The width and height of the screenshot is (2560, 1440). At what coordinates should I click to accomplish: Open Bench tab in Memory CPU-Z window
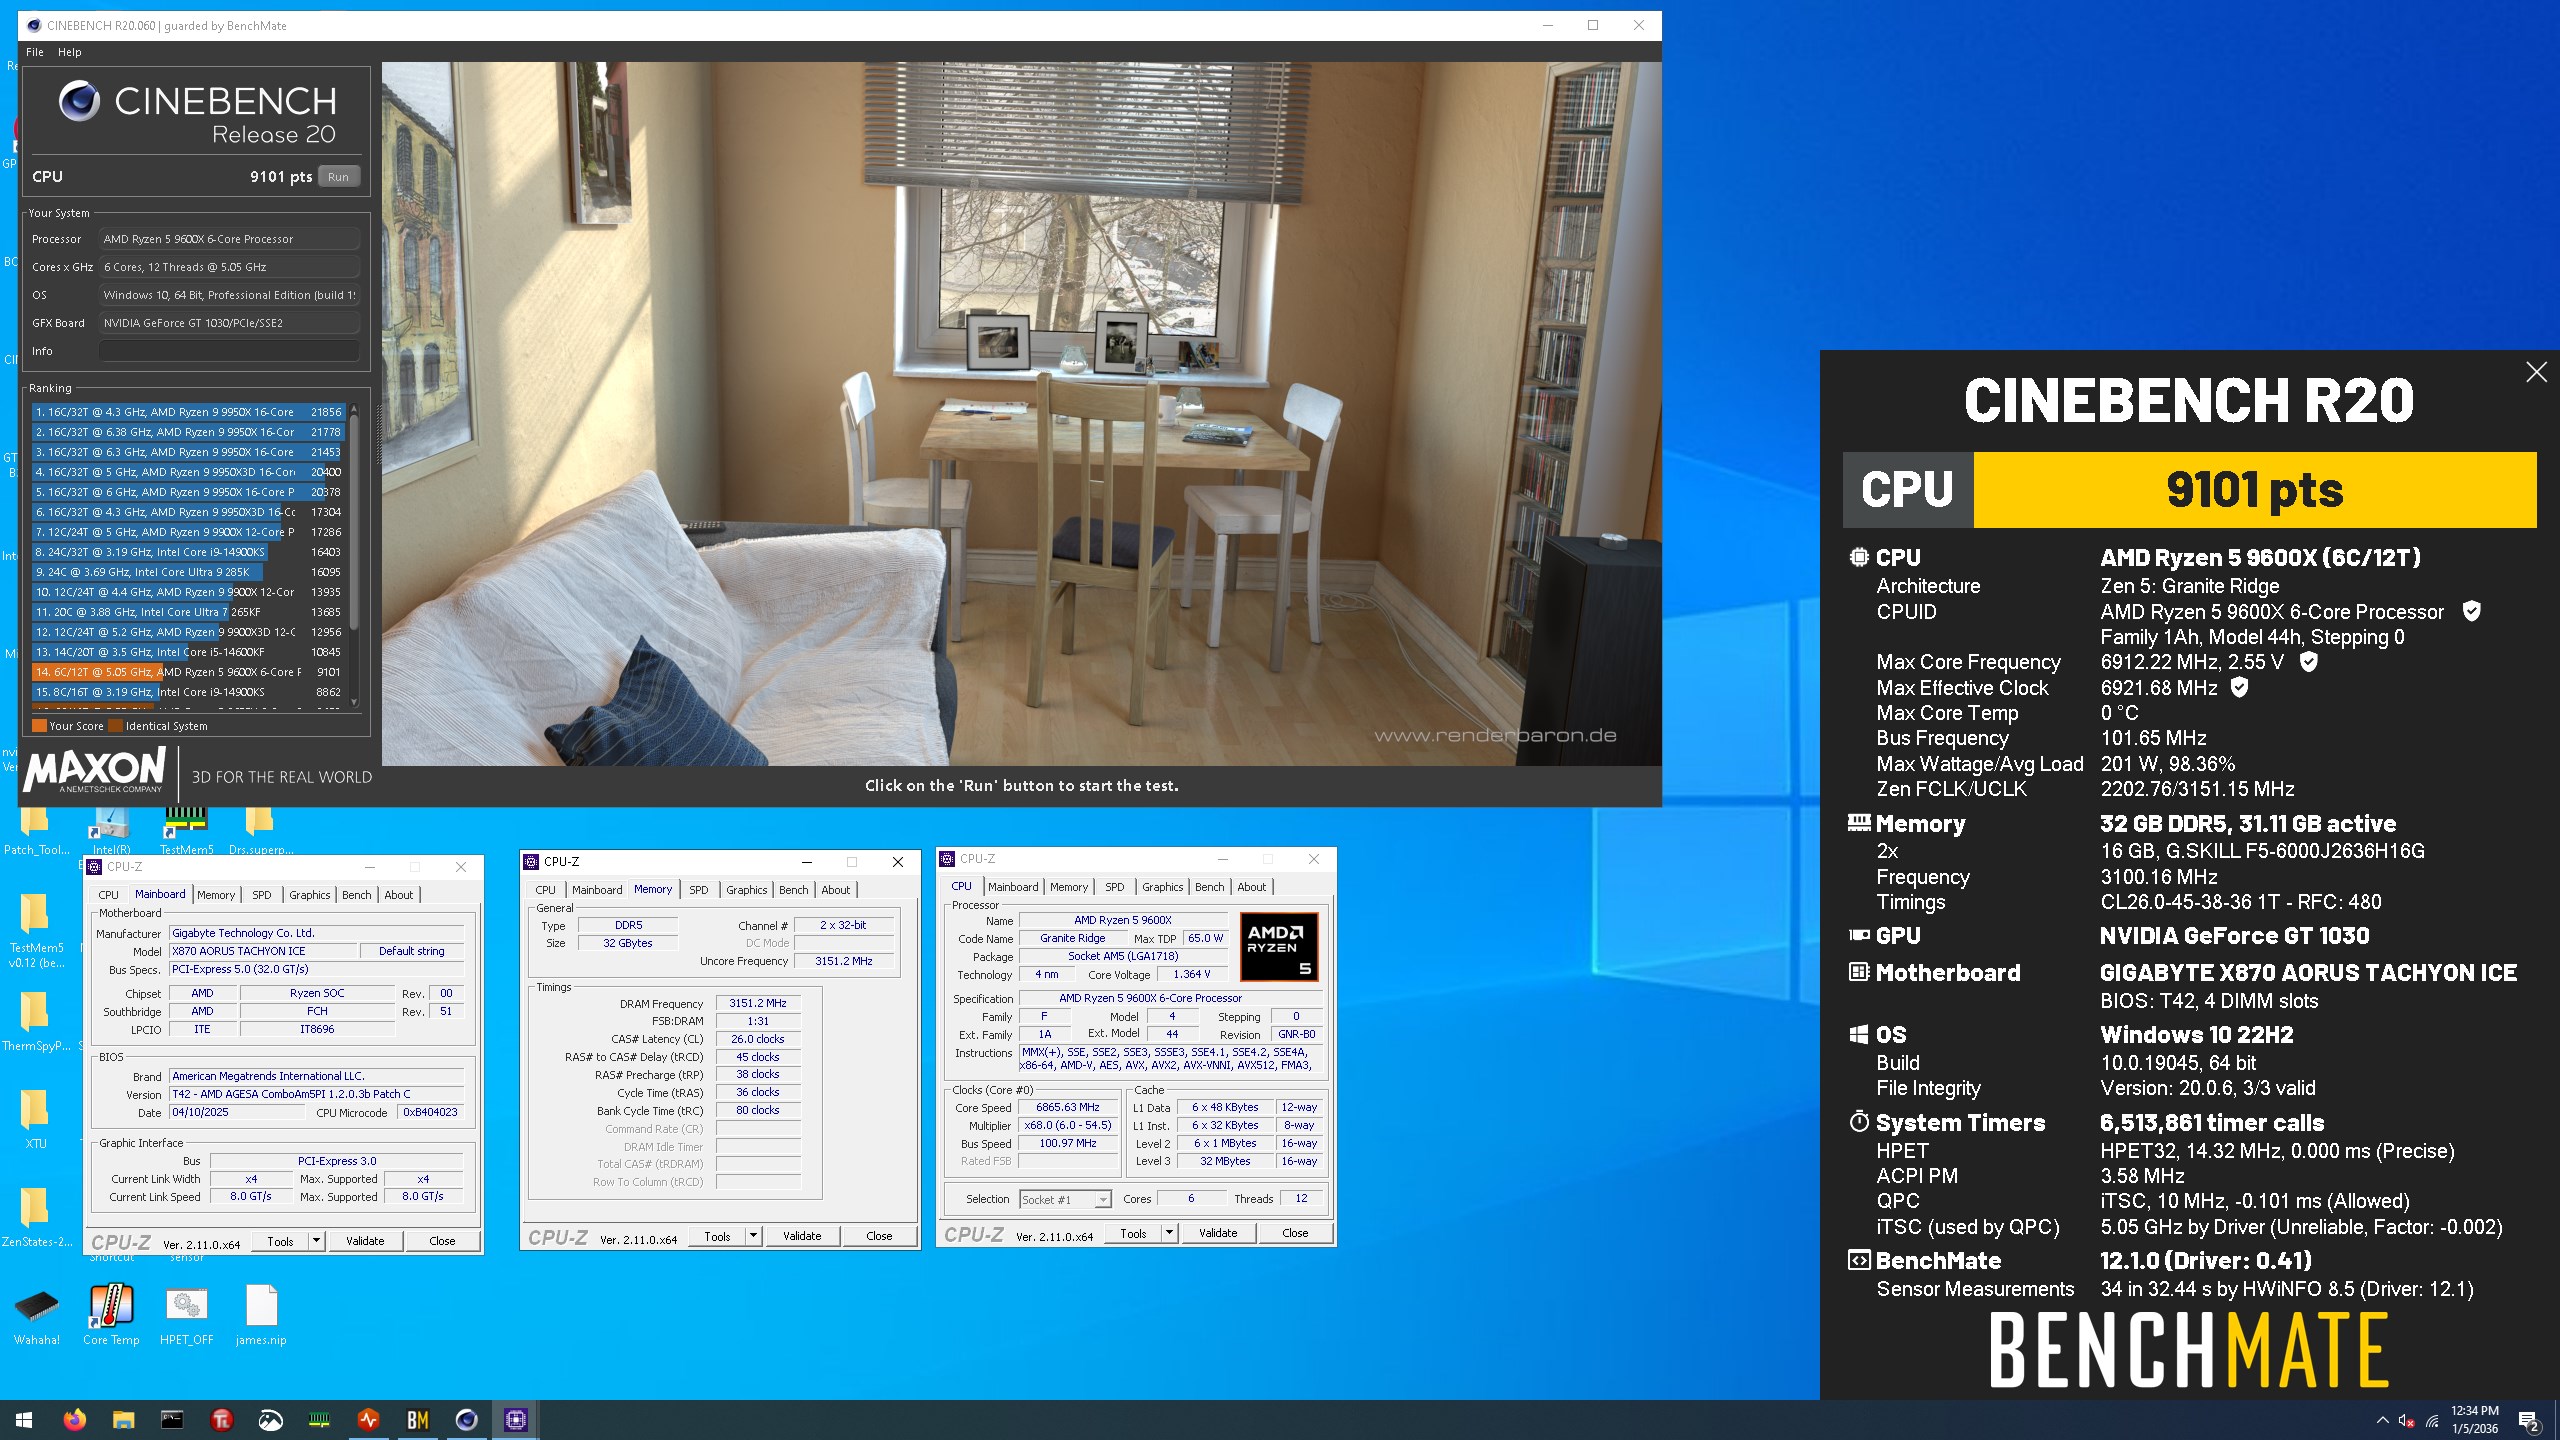point(793,890)
